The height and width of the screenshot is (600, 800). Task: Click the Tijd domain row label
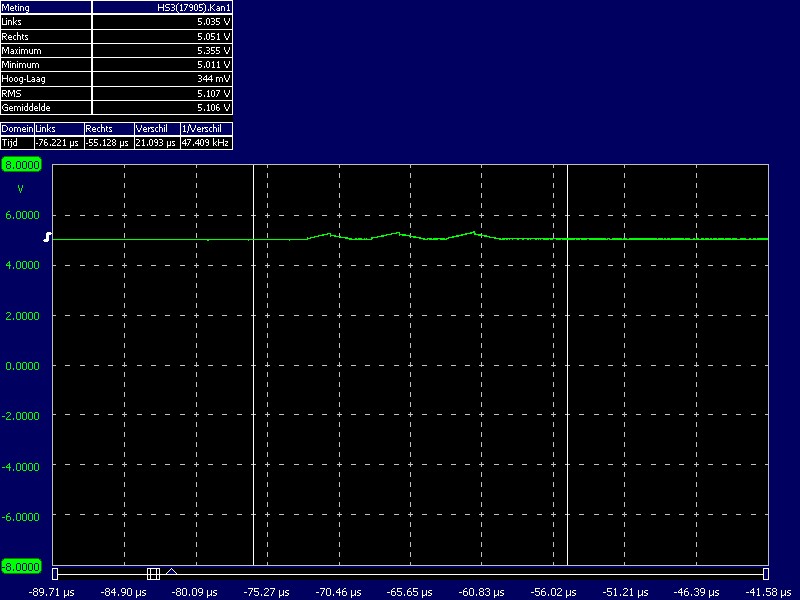coord(17,143)
